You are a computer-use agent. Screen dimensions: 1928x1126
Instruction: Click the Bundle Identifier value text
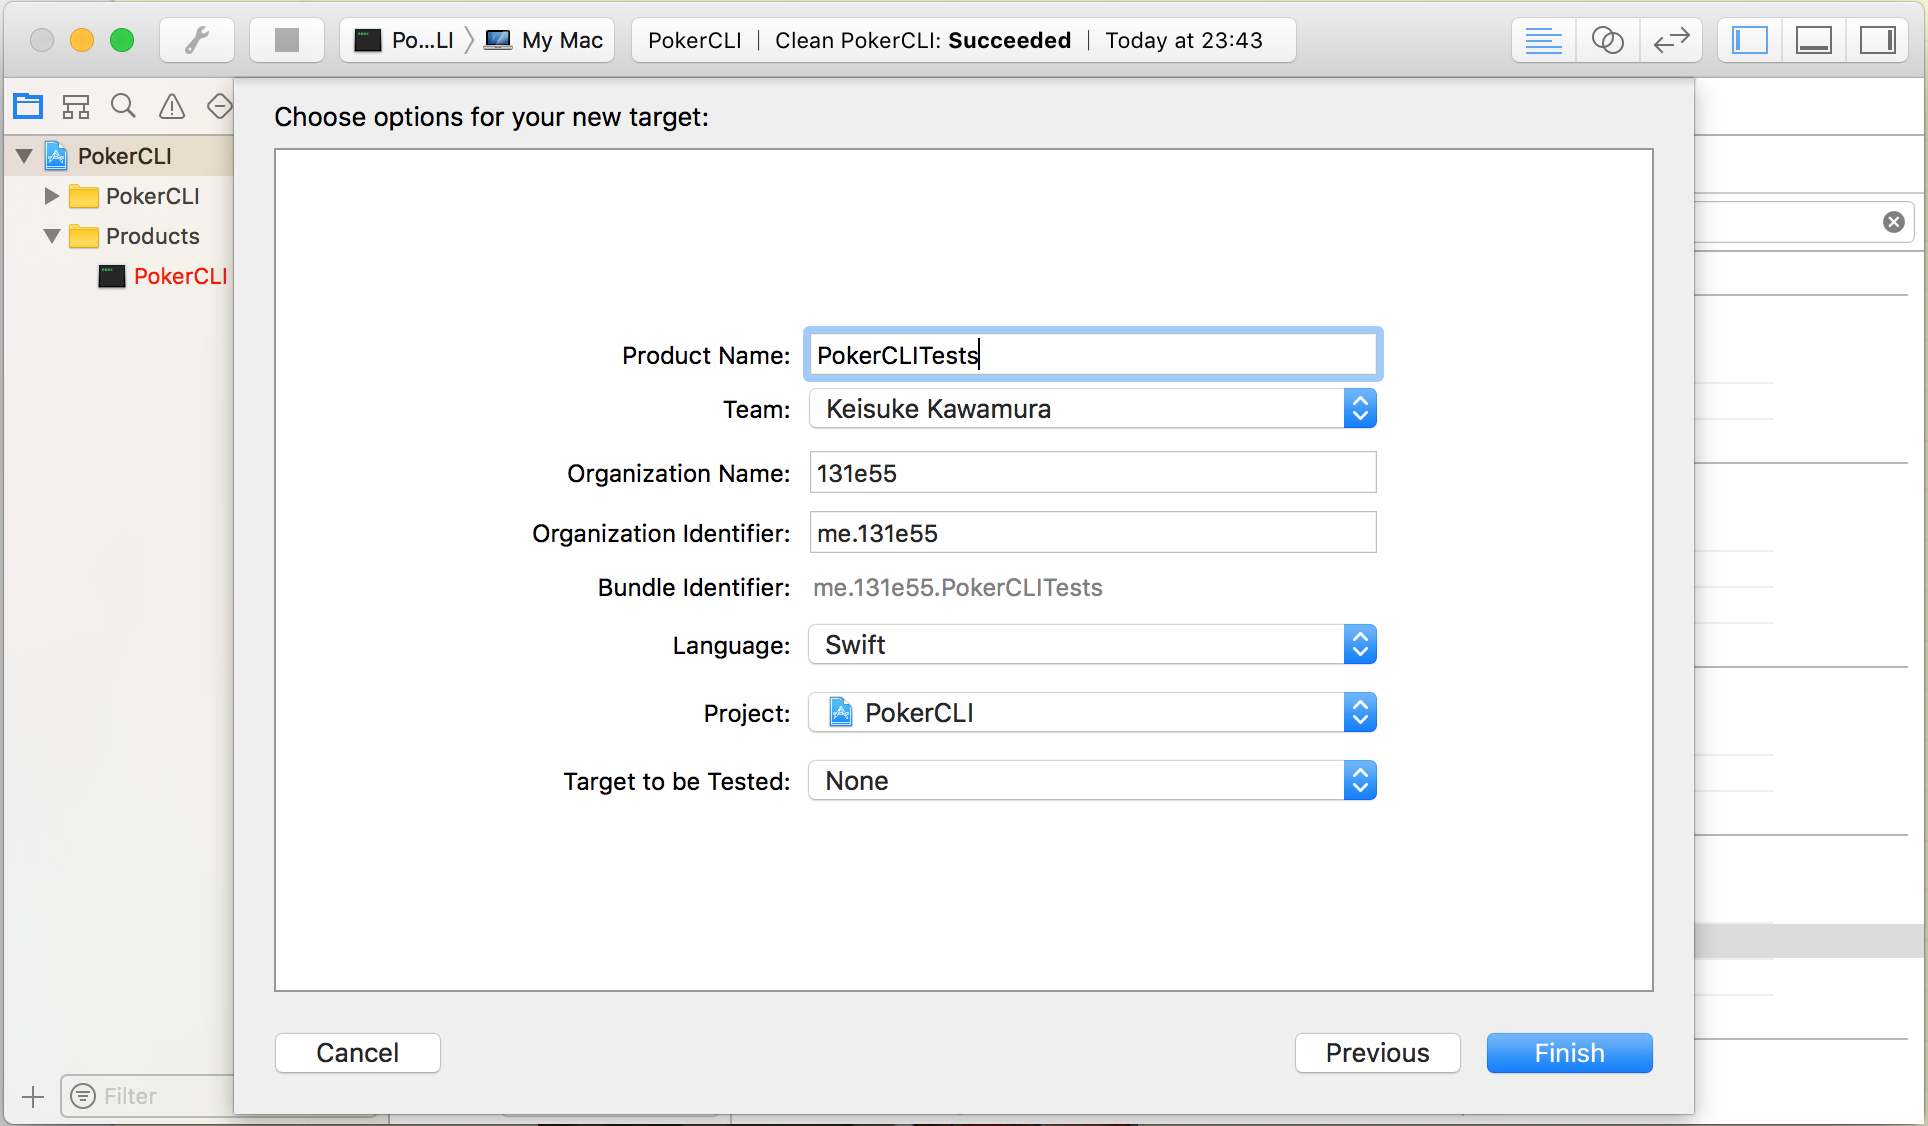[x=958, y=588]
